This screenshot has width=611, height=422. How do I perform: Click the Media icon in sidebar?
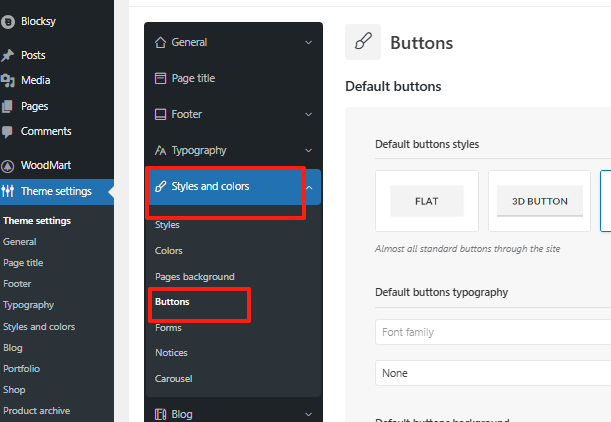pyautogui.click(x=8, y=80)
